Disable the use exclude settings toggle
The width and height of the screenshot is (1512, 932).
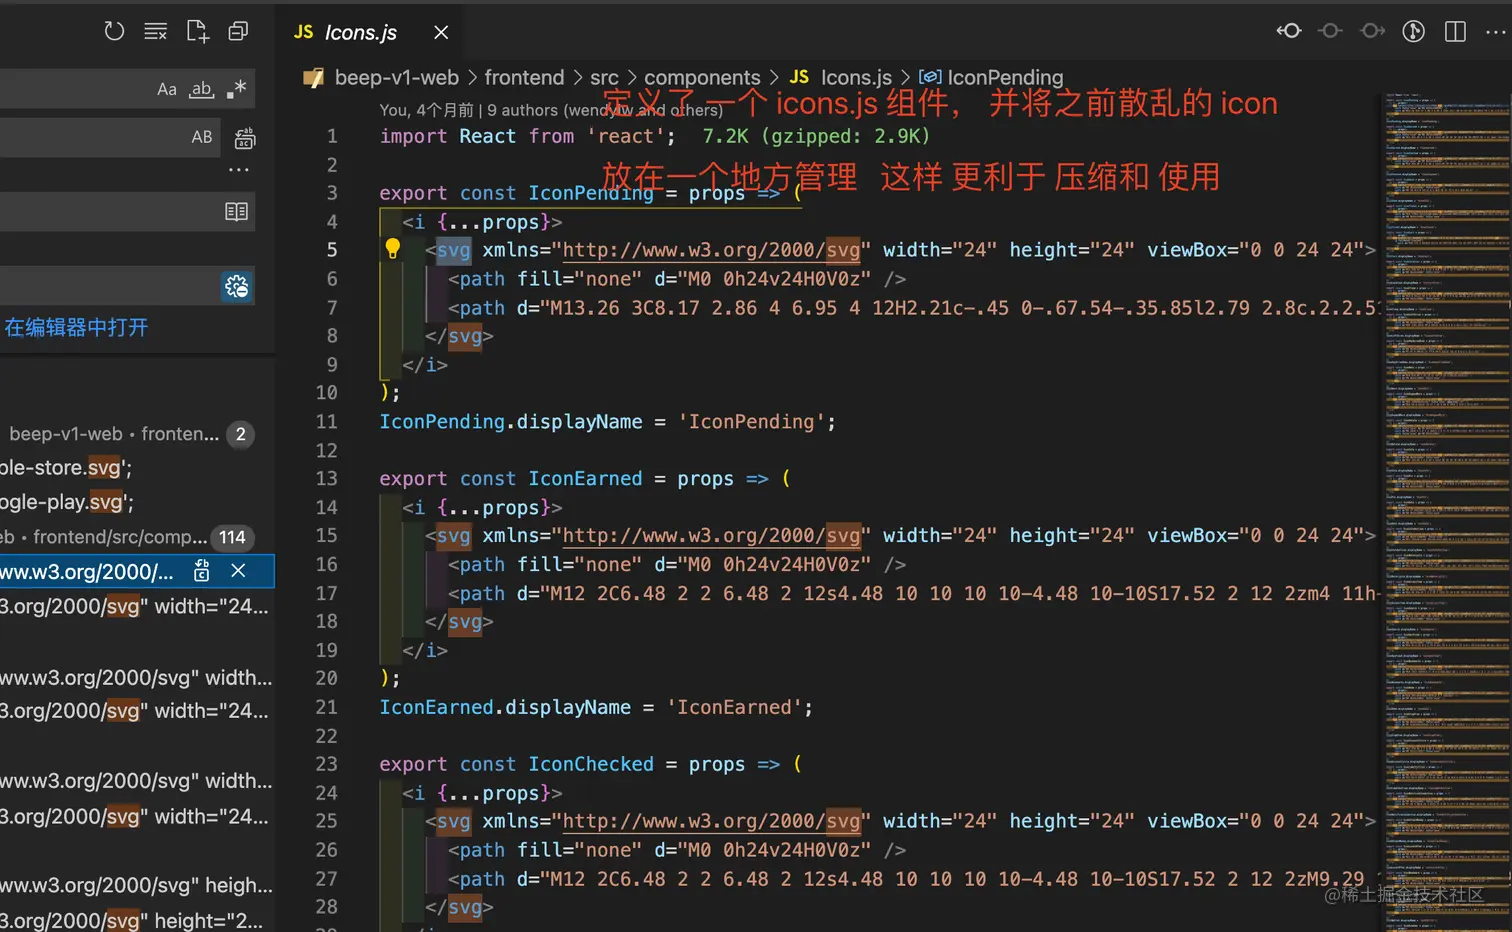pos(237,287)
